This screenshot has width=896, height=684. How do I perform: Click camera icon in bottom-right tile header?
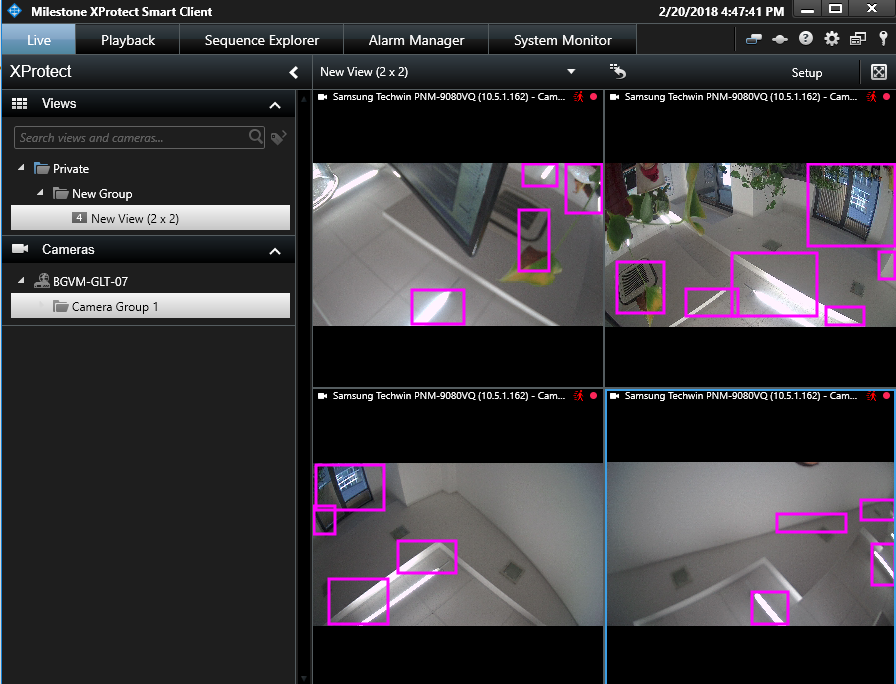point(614,396)
